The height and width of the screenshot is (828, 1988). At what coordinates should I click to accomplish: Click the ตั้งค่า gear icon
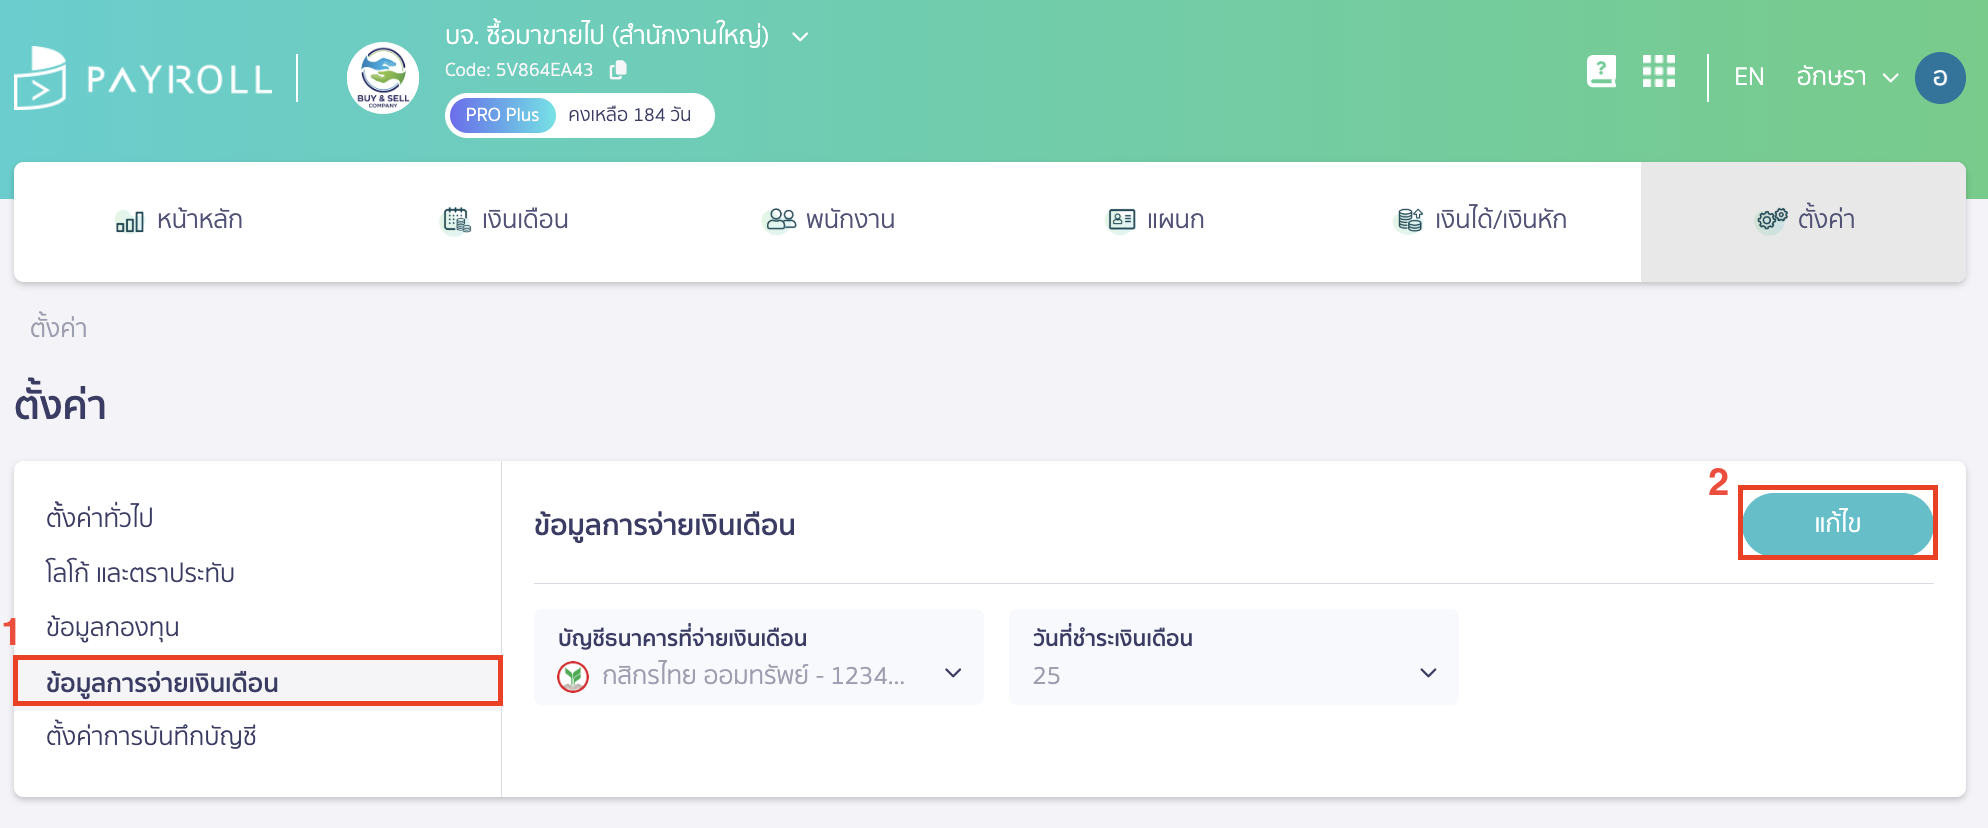(x=1770, y=220)
